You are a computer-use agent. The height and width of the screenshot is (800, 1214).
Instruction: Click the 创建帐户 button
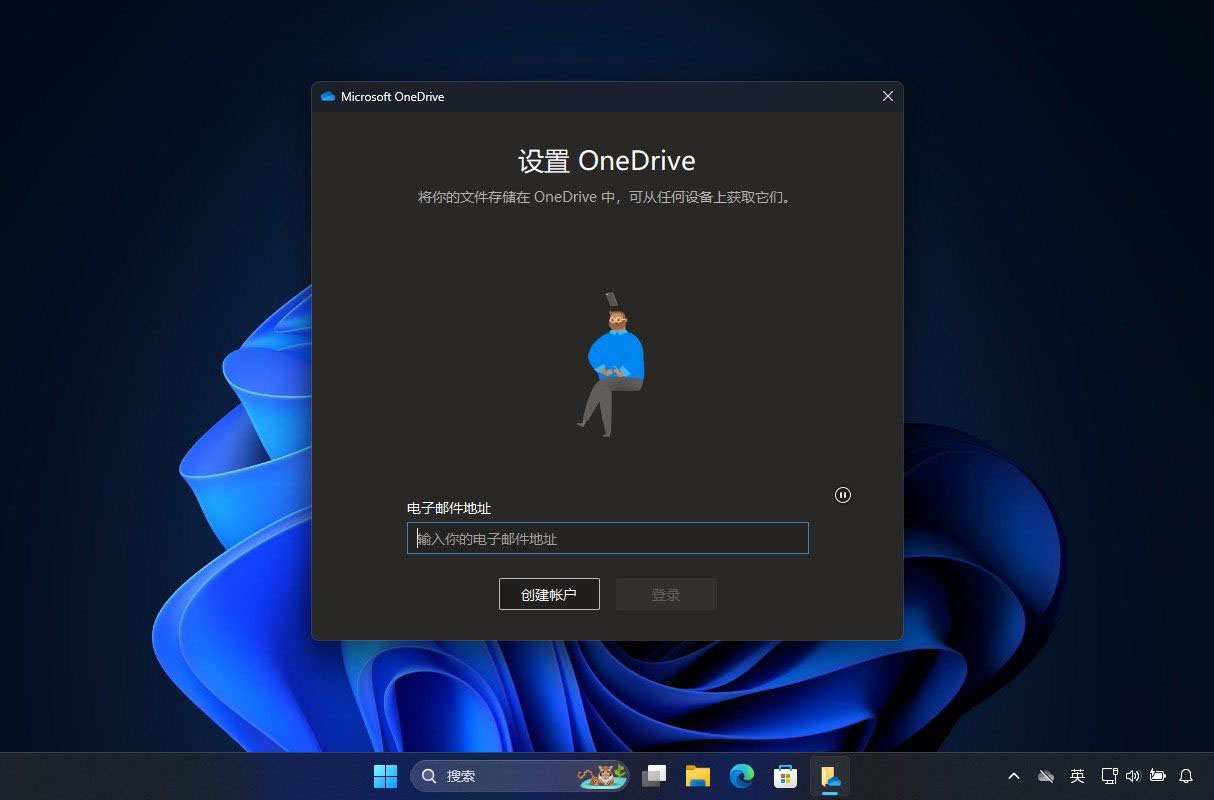pyautogui.click(x=549, y=594)
